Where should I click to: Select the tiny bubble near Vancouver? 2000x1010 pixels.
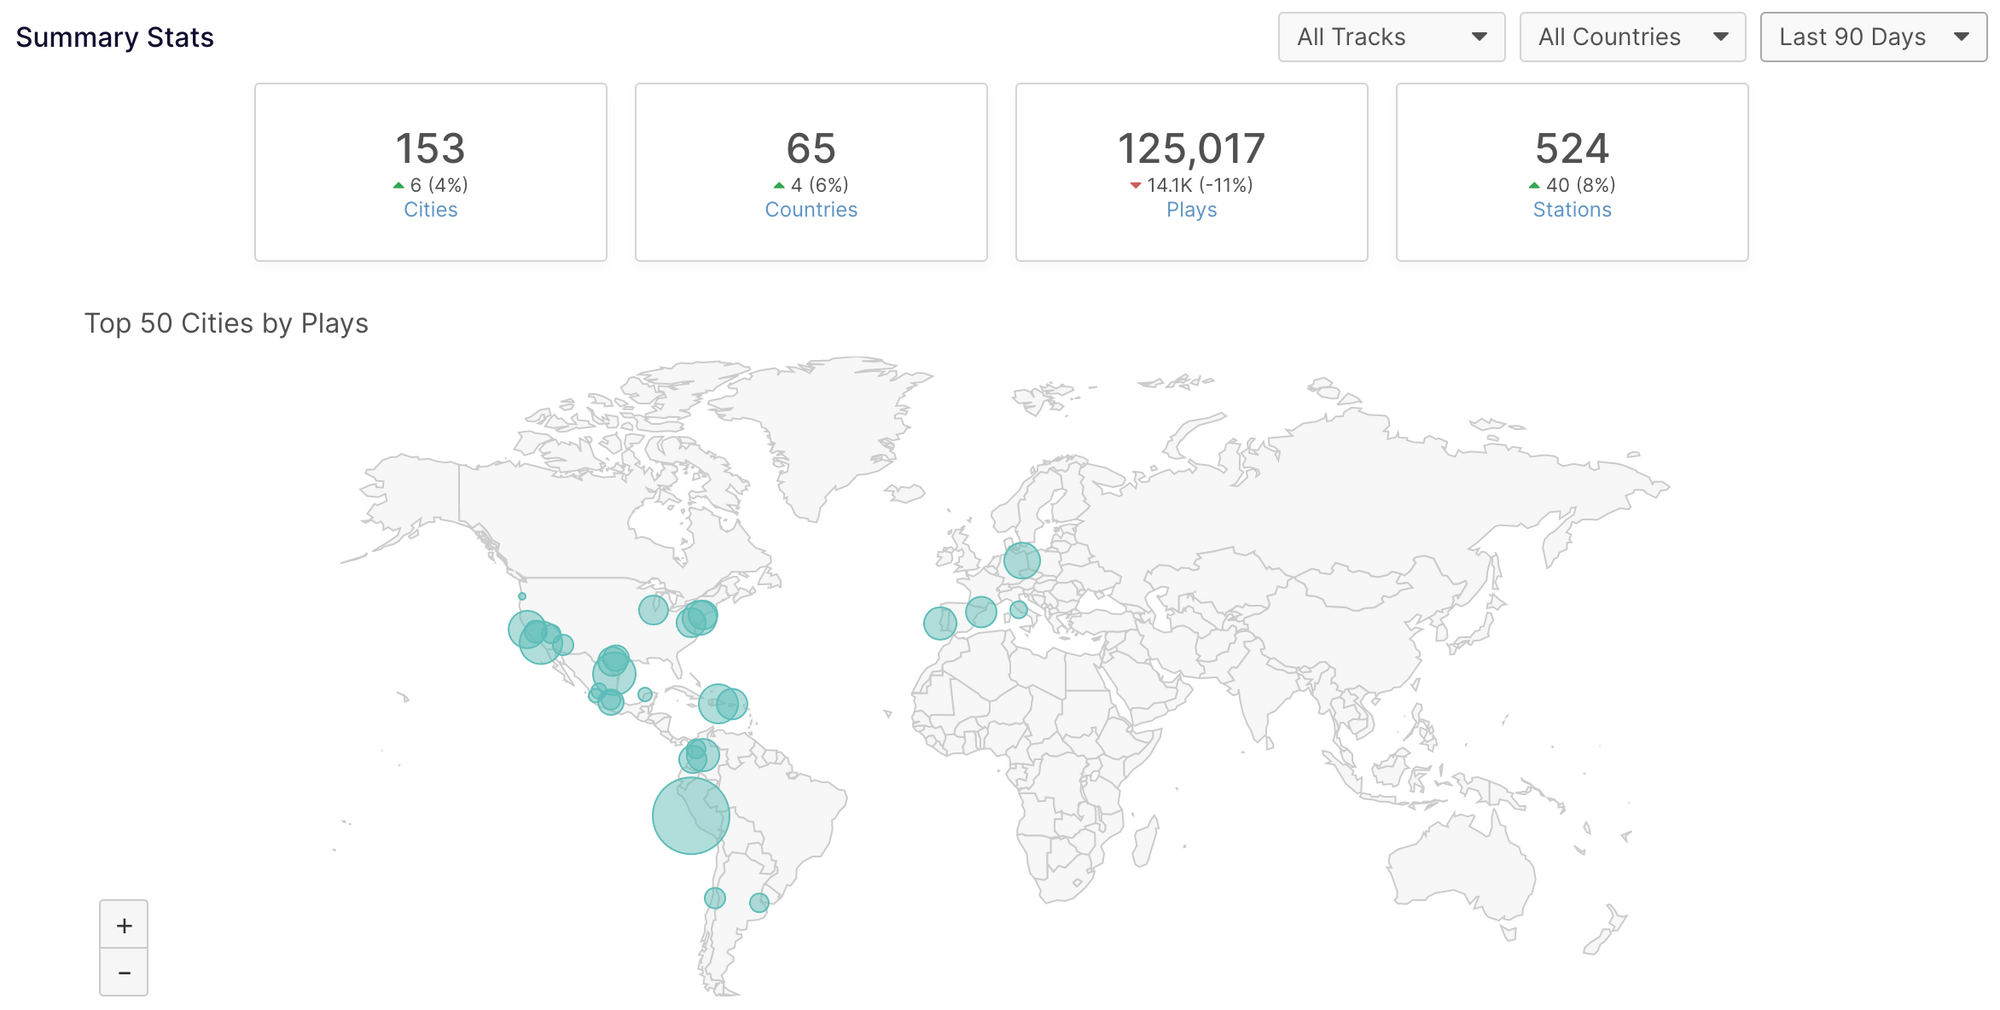(522, 596)
